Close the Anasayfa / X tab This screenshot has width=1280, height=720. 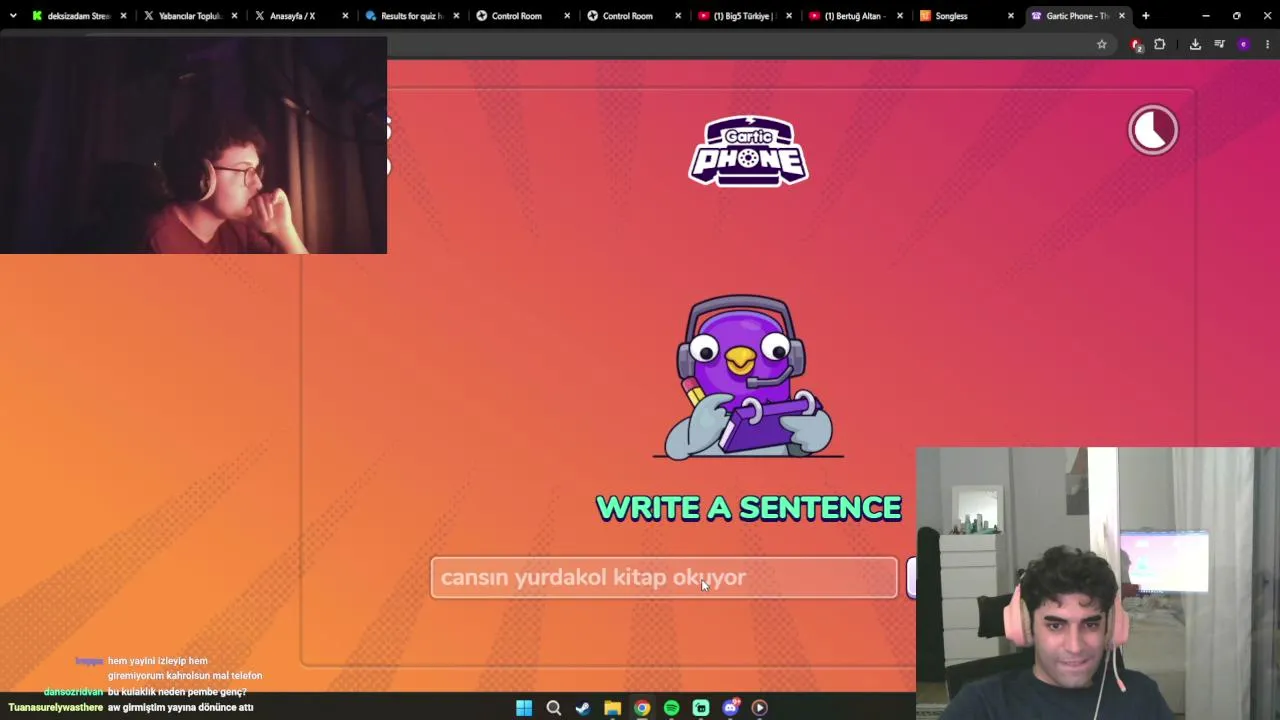point(346,16)
